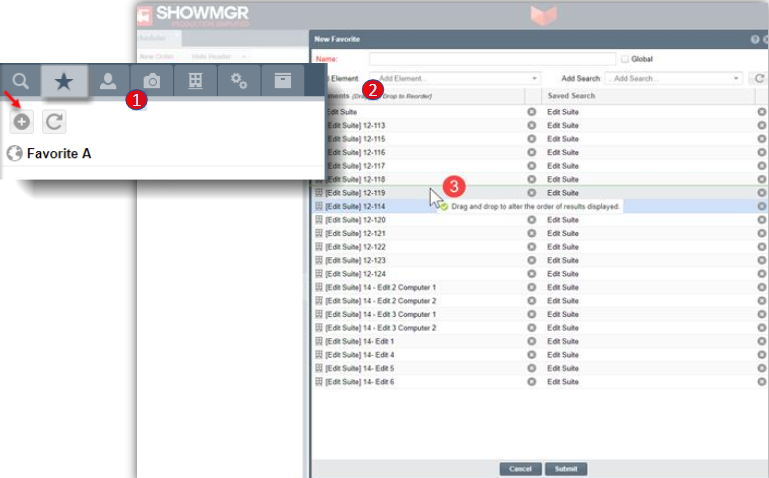The height and width of the screenshot is (478, 769).
Task: Remove [Edit Suite] 14 - Edit 2 Computer 1
Action: pos(532,287)
